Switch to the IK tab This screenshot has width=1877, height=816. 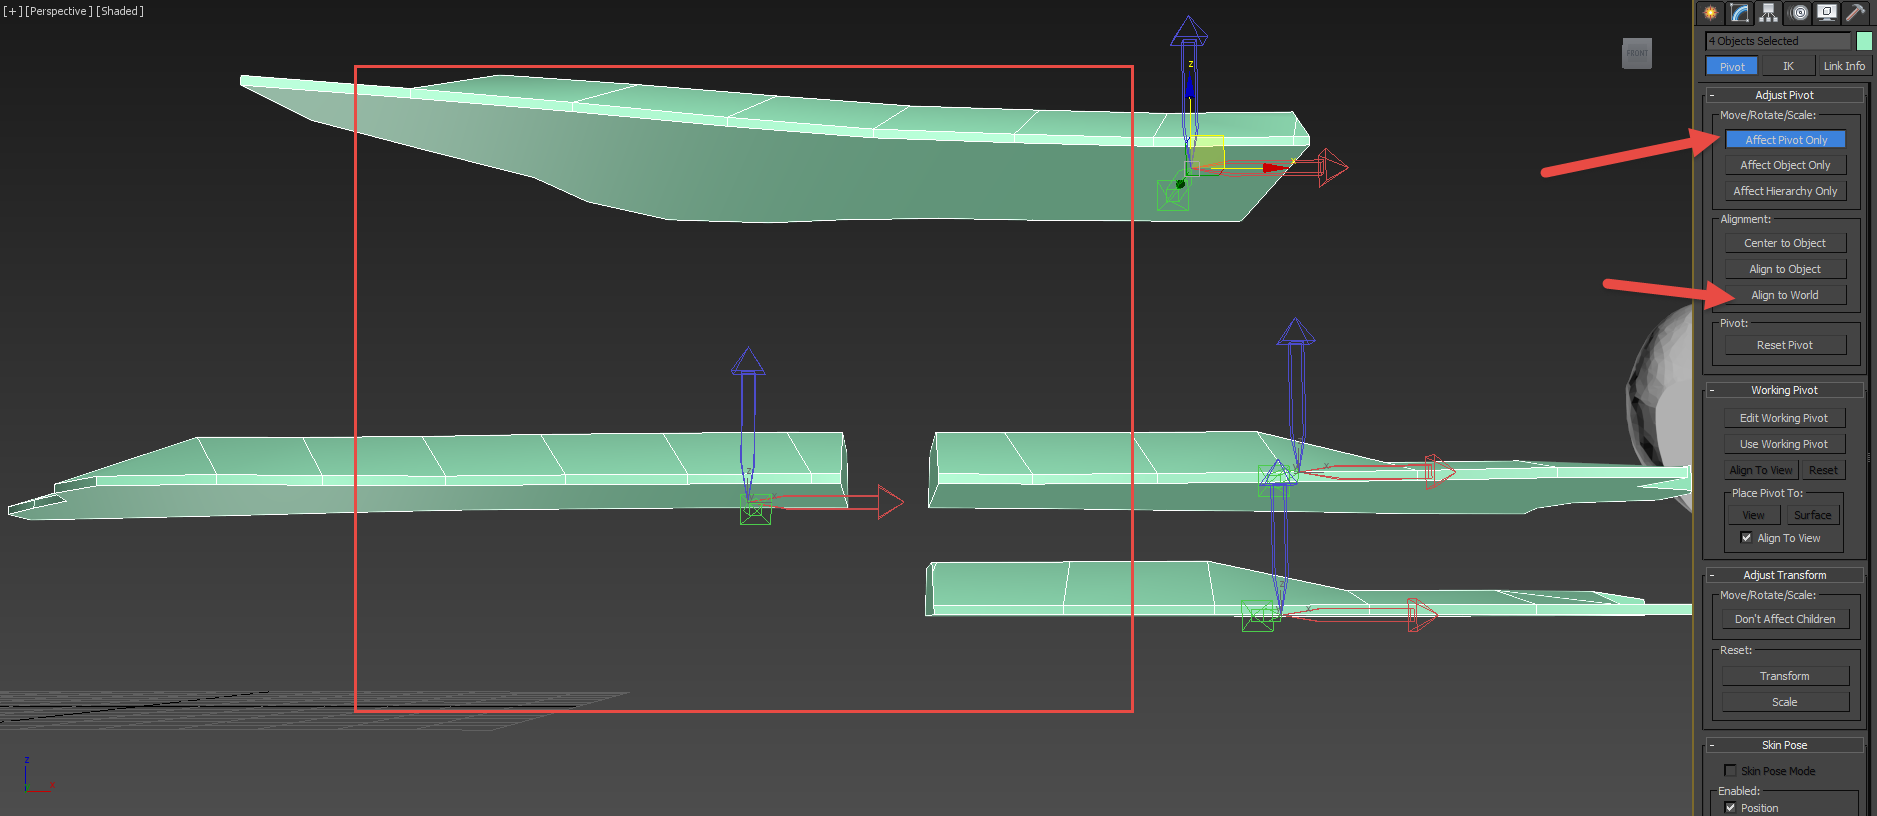click(x=1788, y=66)
